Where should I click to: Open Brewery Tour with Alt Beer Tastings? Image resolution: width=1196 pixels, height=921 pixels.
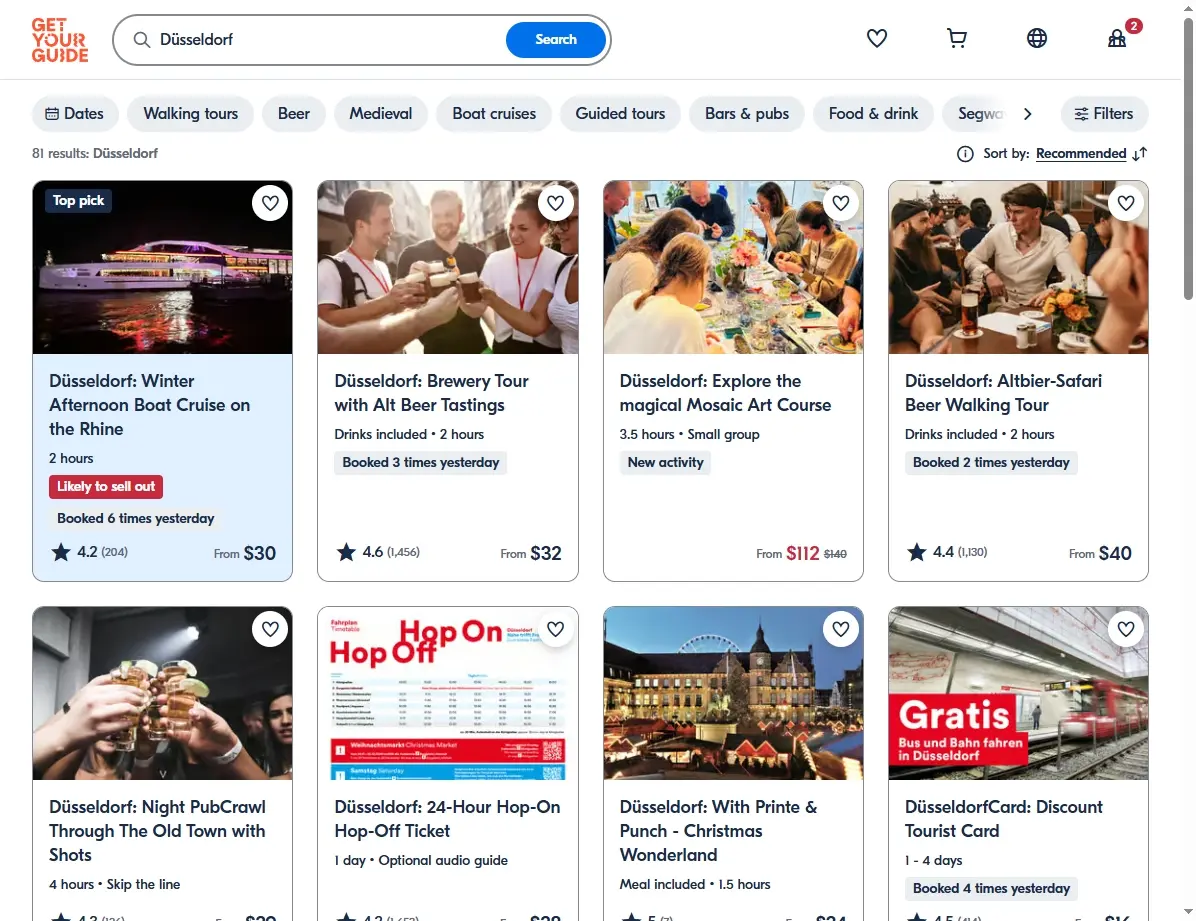tap(431, 393)
